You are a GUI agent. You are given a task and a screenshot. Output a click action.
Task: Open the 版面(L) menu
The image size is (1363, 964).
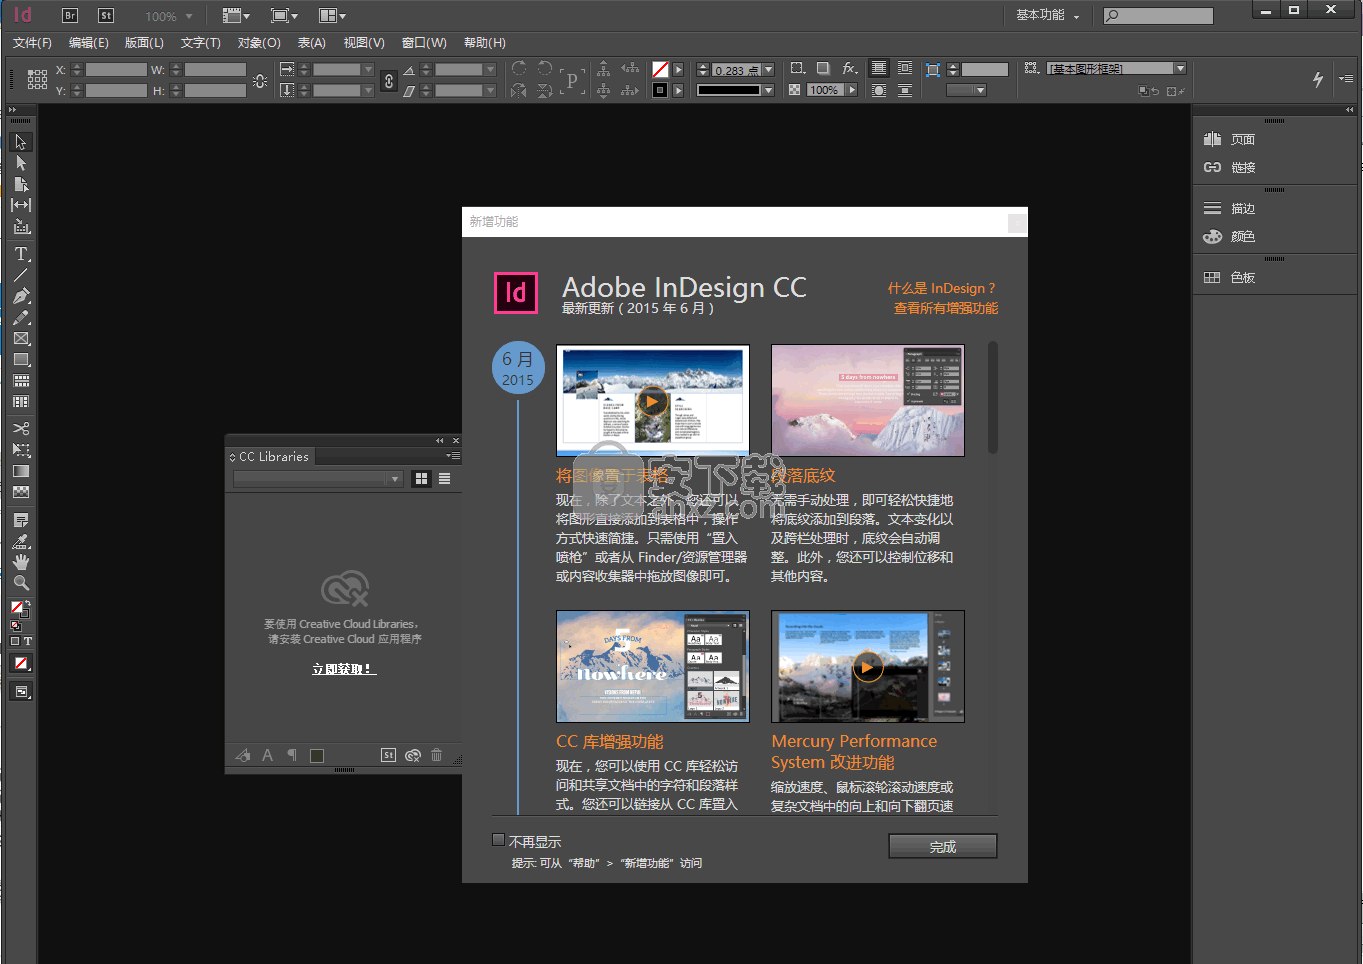click(x=144, y=43)
